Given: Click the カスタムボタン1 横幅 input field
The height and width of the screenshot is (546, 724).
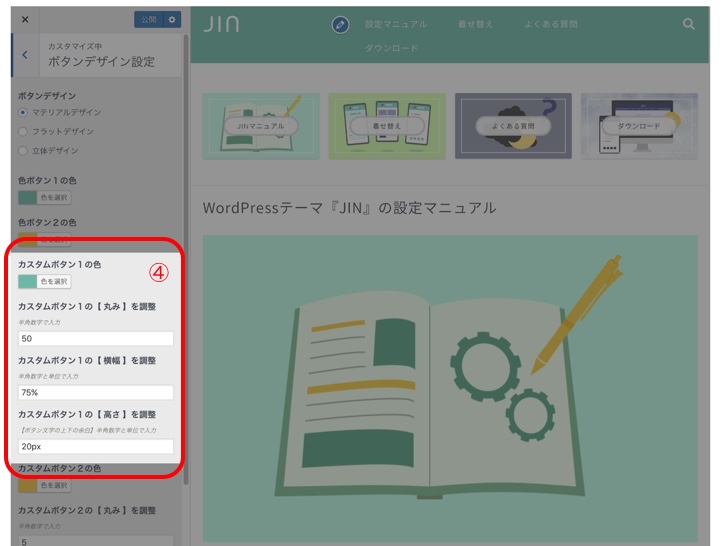Looking at the screenshot, I should coord(96,392).
